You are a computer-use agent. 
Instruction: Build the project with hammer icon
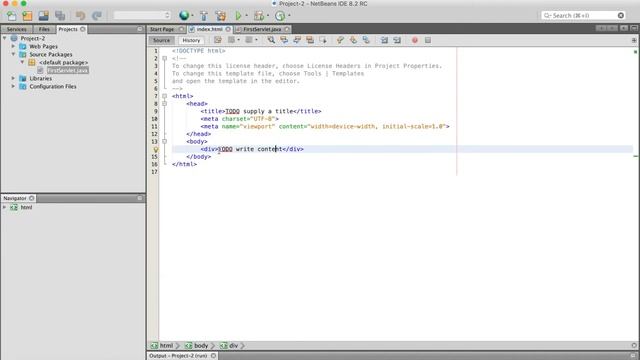point(204,16)
